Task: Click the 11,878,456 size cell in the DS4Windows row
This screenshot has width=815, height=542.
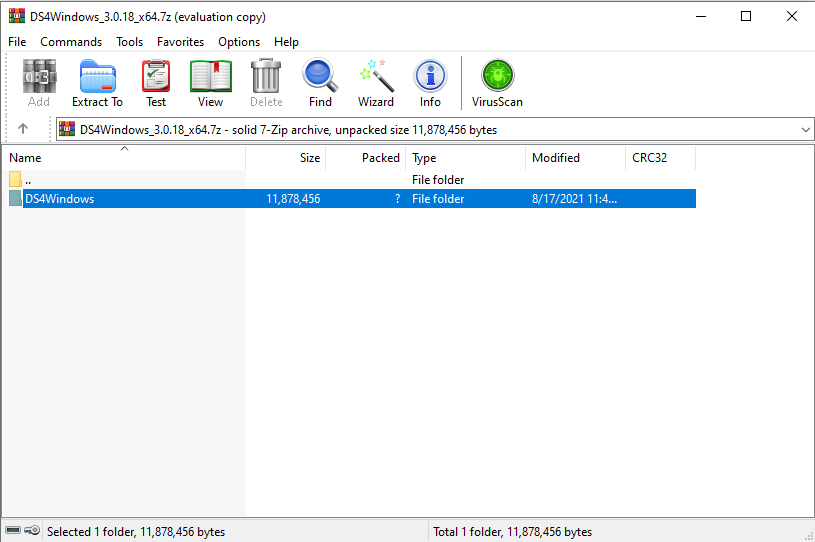Action: pyautogui.click(x=293, y=199)
